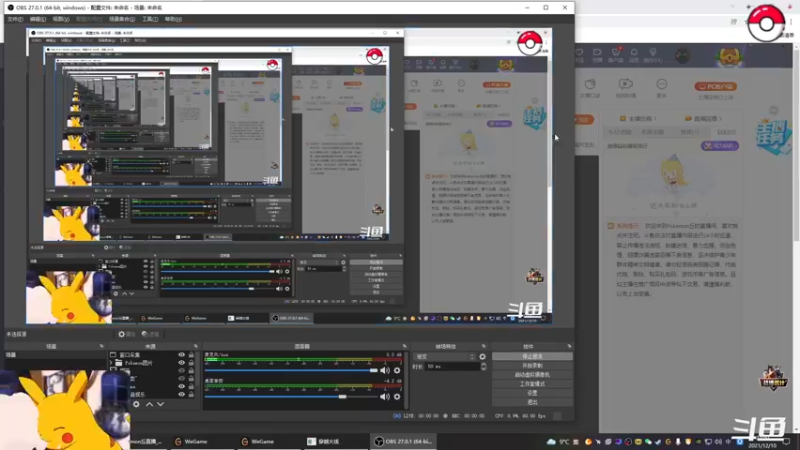Toggle 工作室模式 studio mode
This screenshot has width=800, height=450.
[x=532, y=384]
